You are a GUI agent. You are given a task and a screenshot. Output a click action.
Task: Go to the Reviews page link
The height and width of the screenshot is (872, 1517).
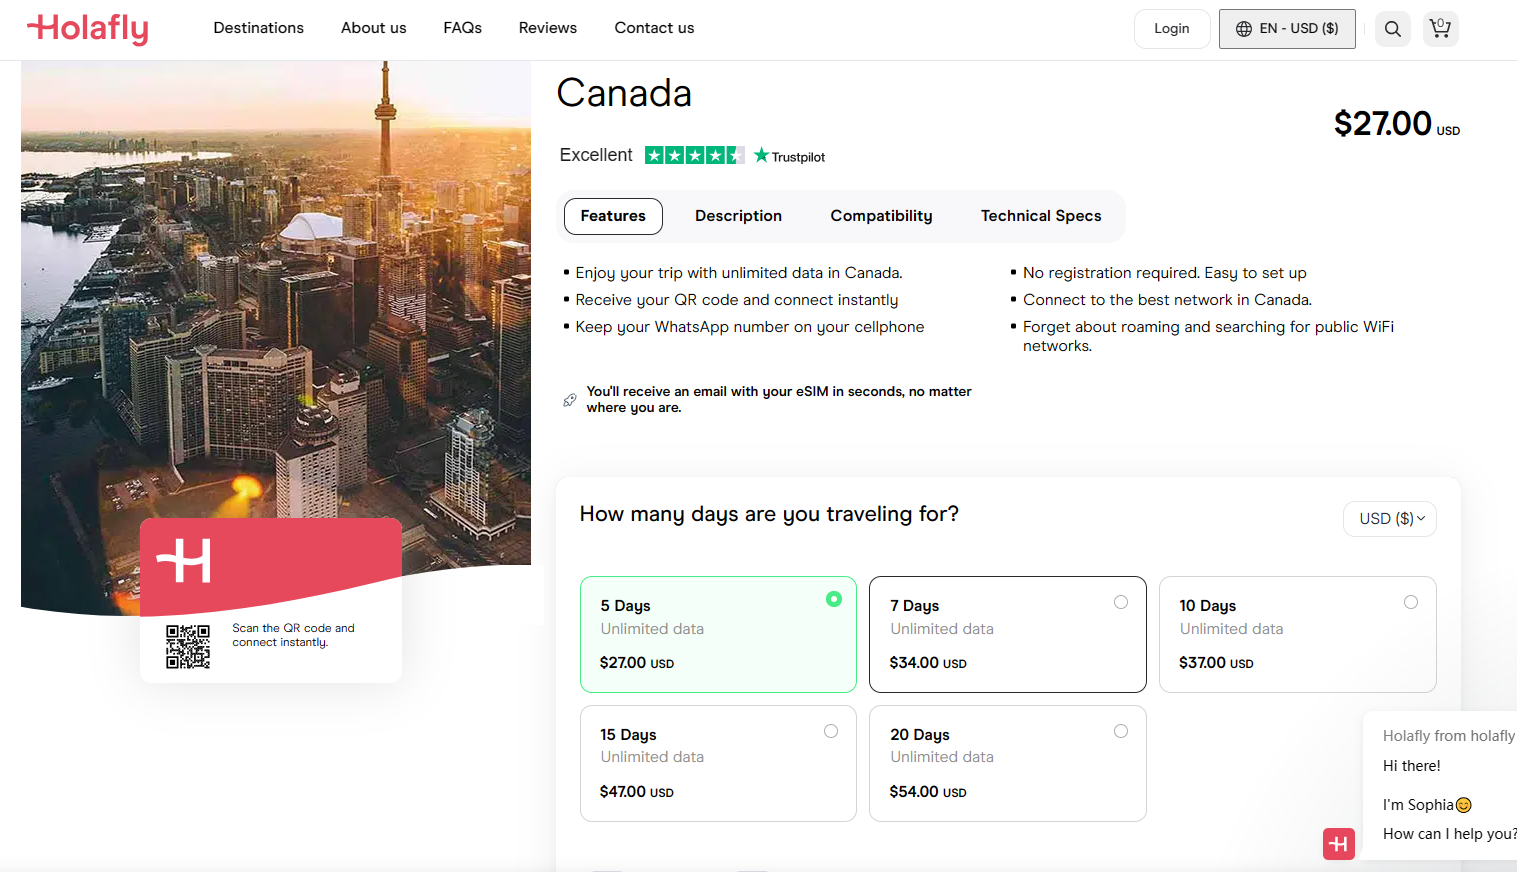(x=548, y=28)
